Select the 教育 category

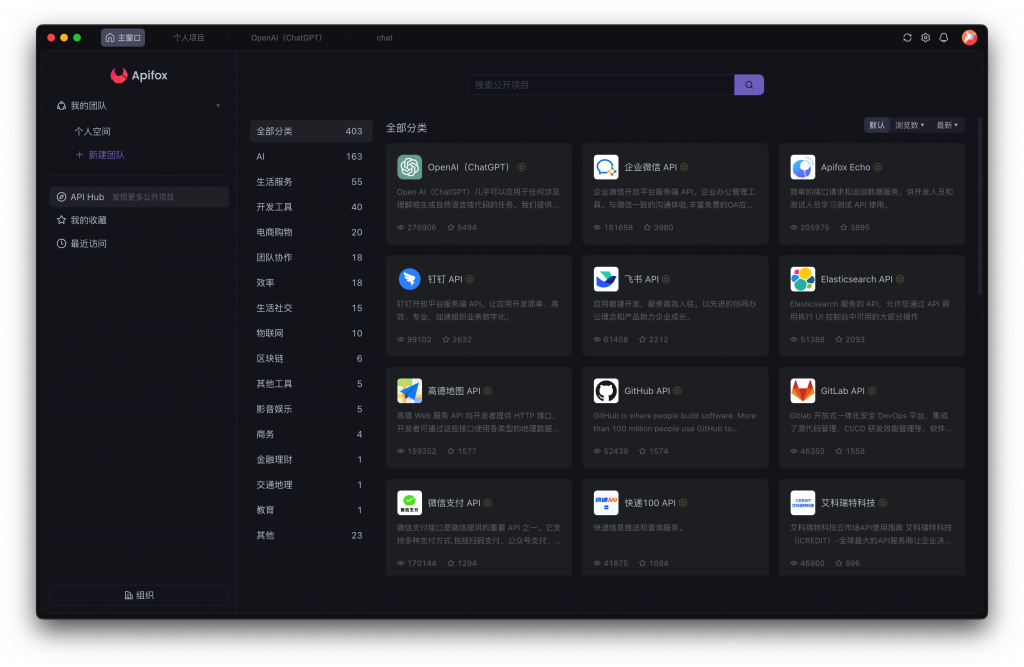pyautogui.click(x=311, y=510)
